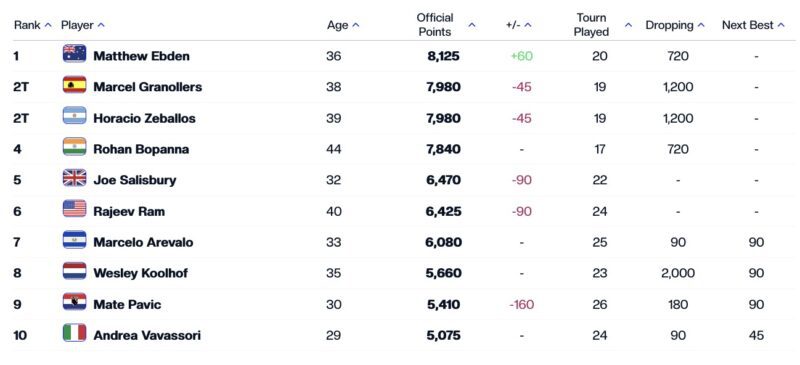
Task: Click the Australian flag beside Matthew Ebden
Action: click(74, 54)
